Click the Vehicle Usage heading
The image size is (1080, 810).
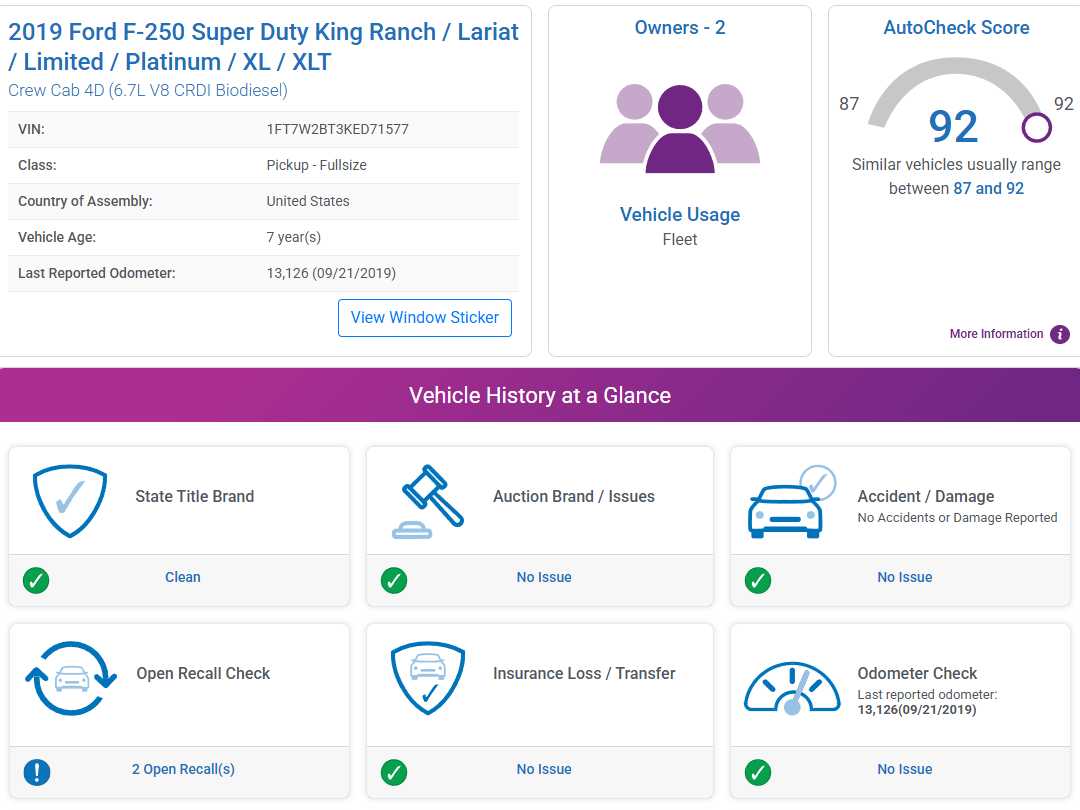(680, 215)
